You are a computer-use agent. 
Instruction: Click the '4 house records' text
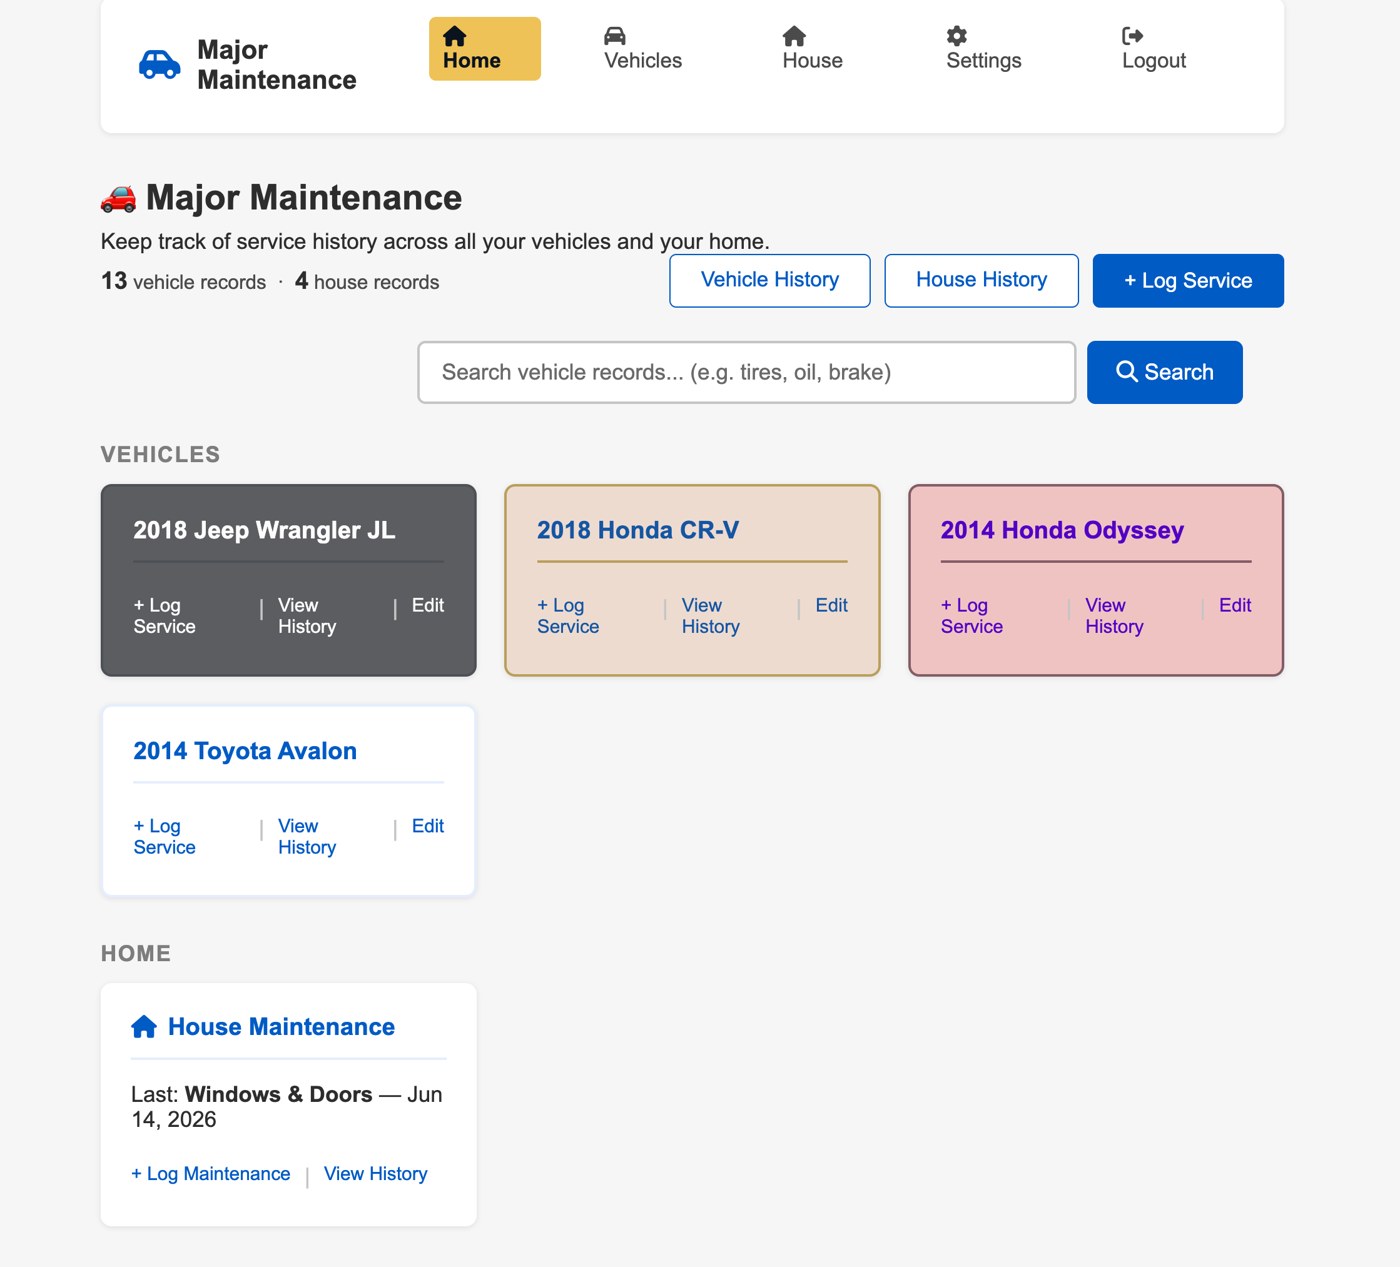point(367,281)
